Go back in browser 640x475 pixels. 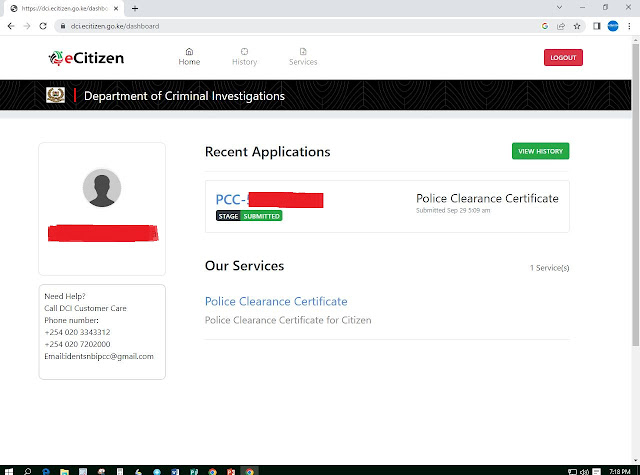[11, 26]
